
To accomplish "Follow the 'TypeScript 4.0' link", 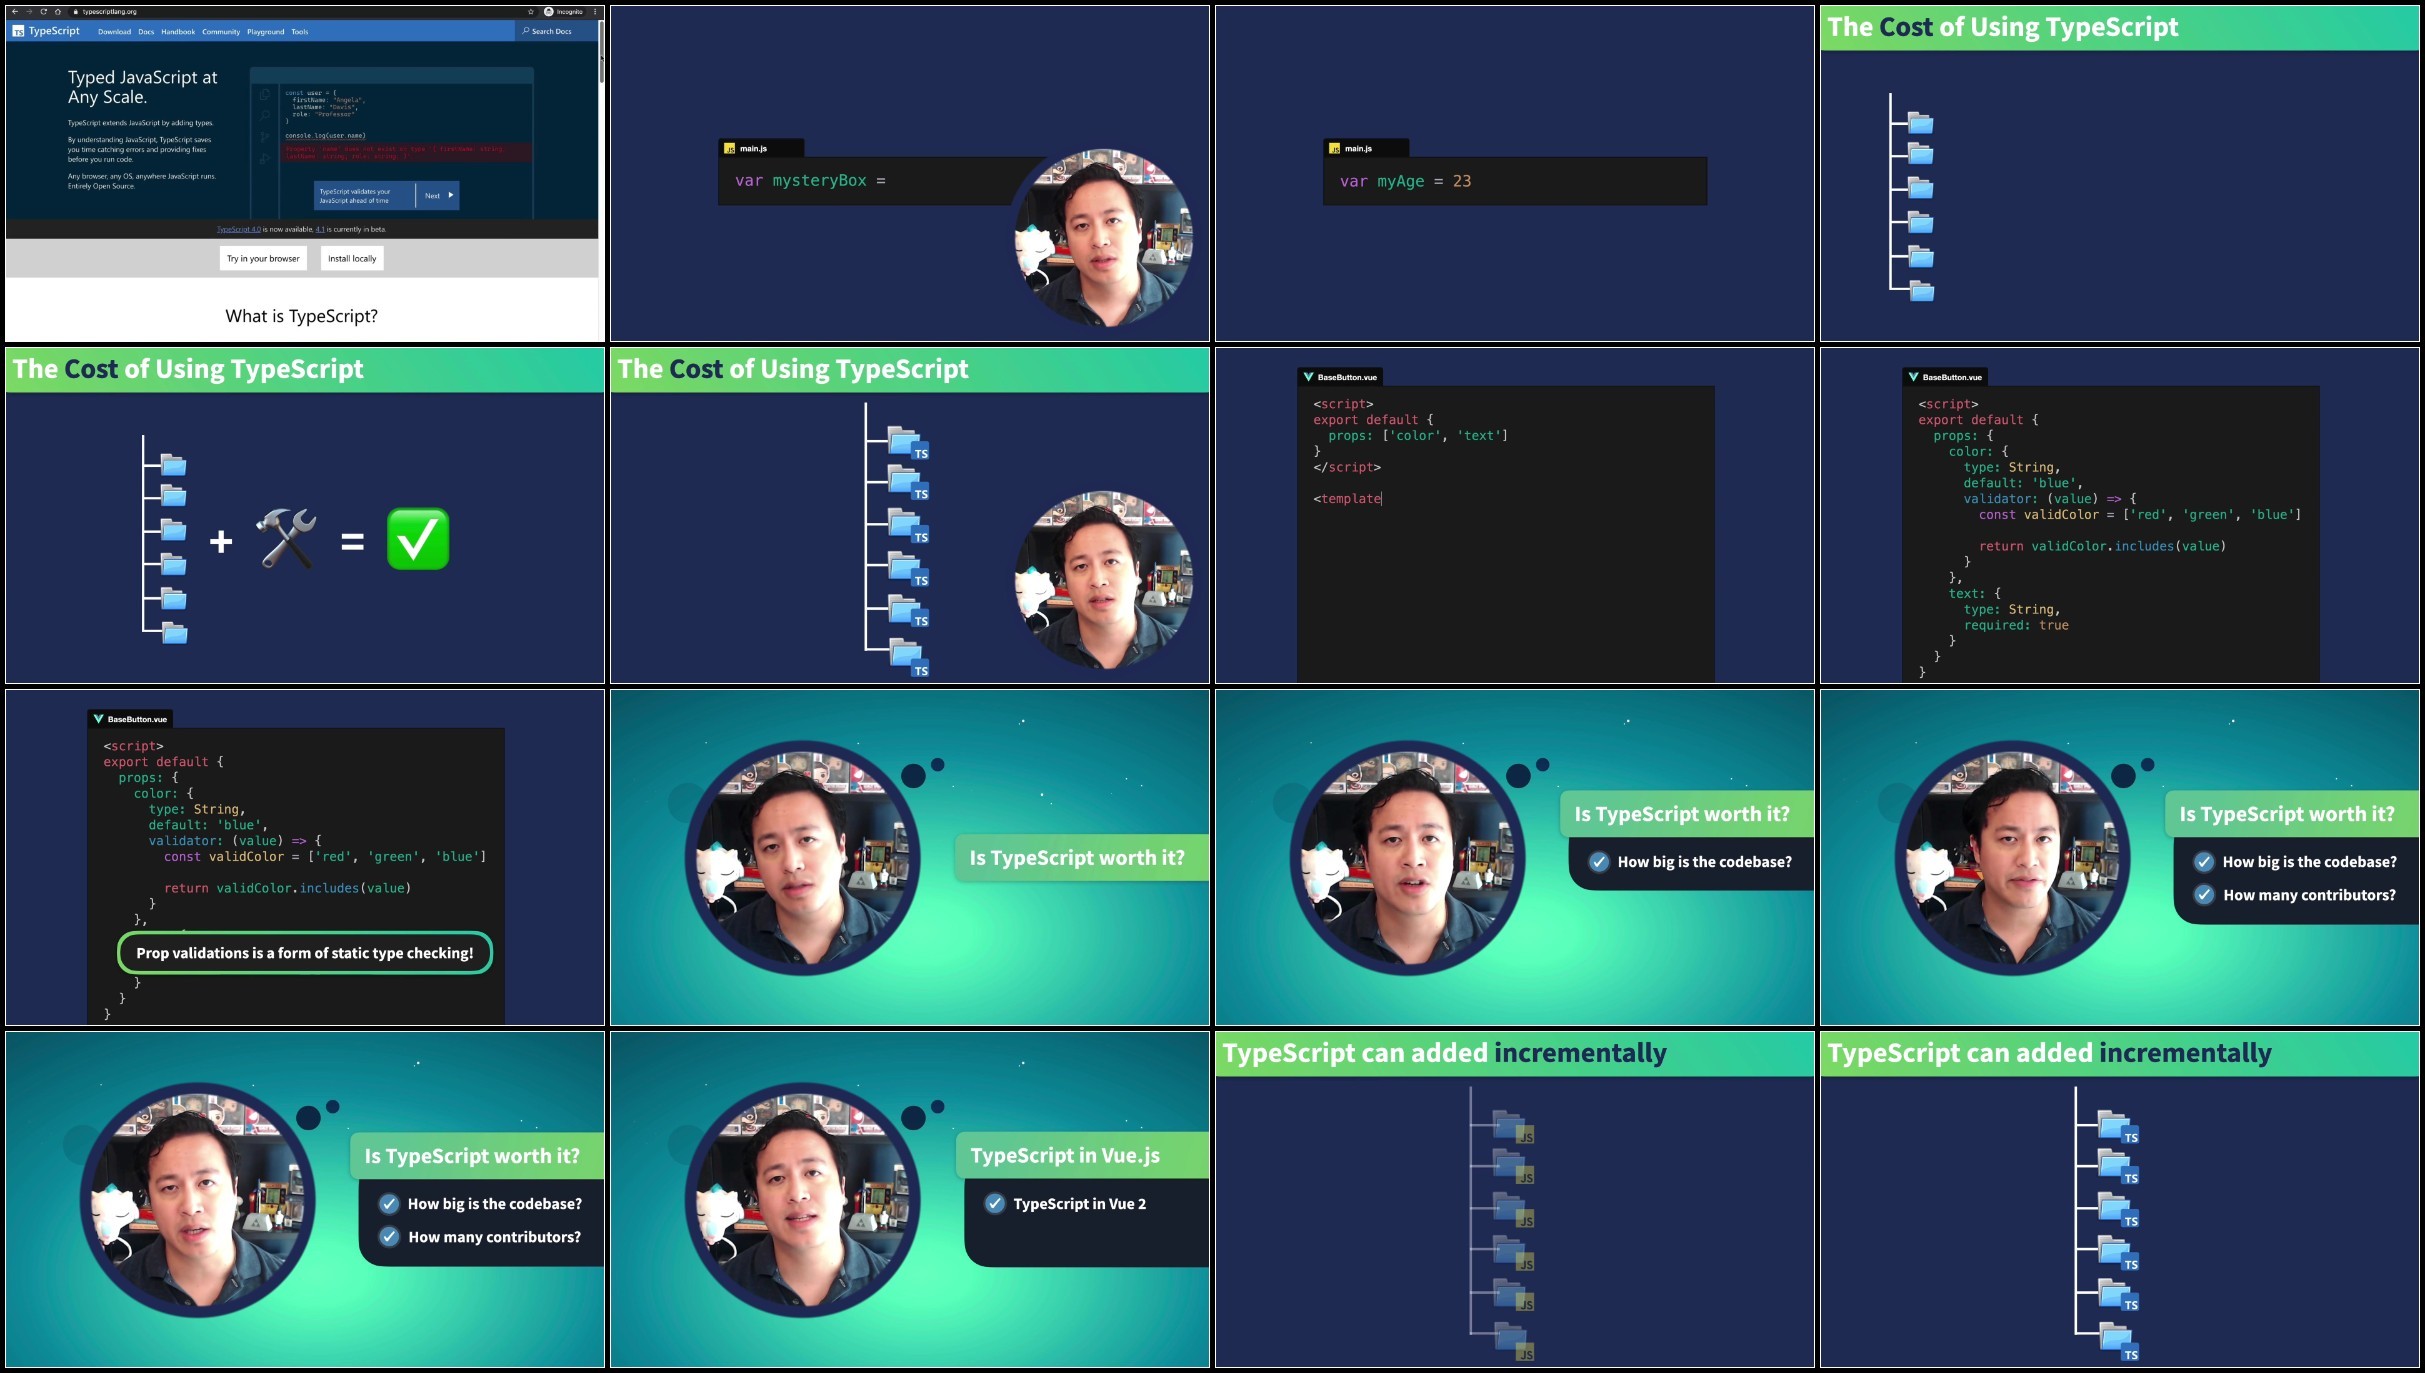I will [x=239, y=230].
